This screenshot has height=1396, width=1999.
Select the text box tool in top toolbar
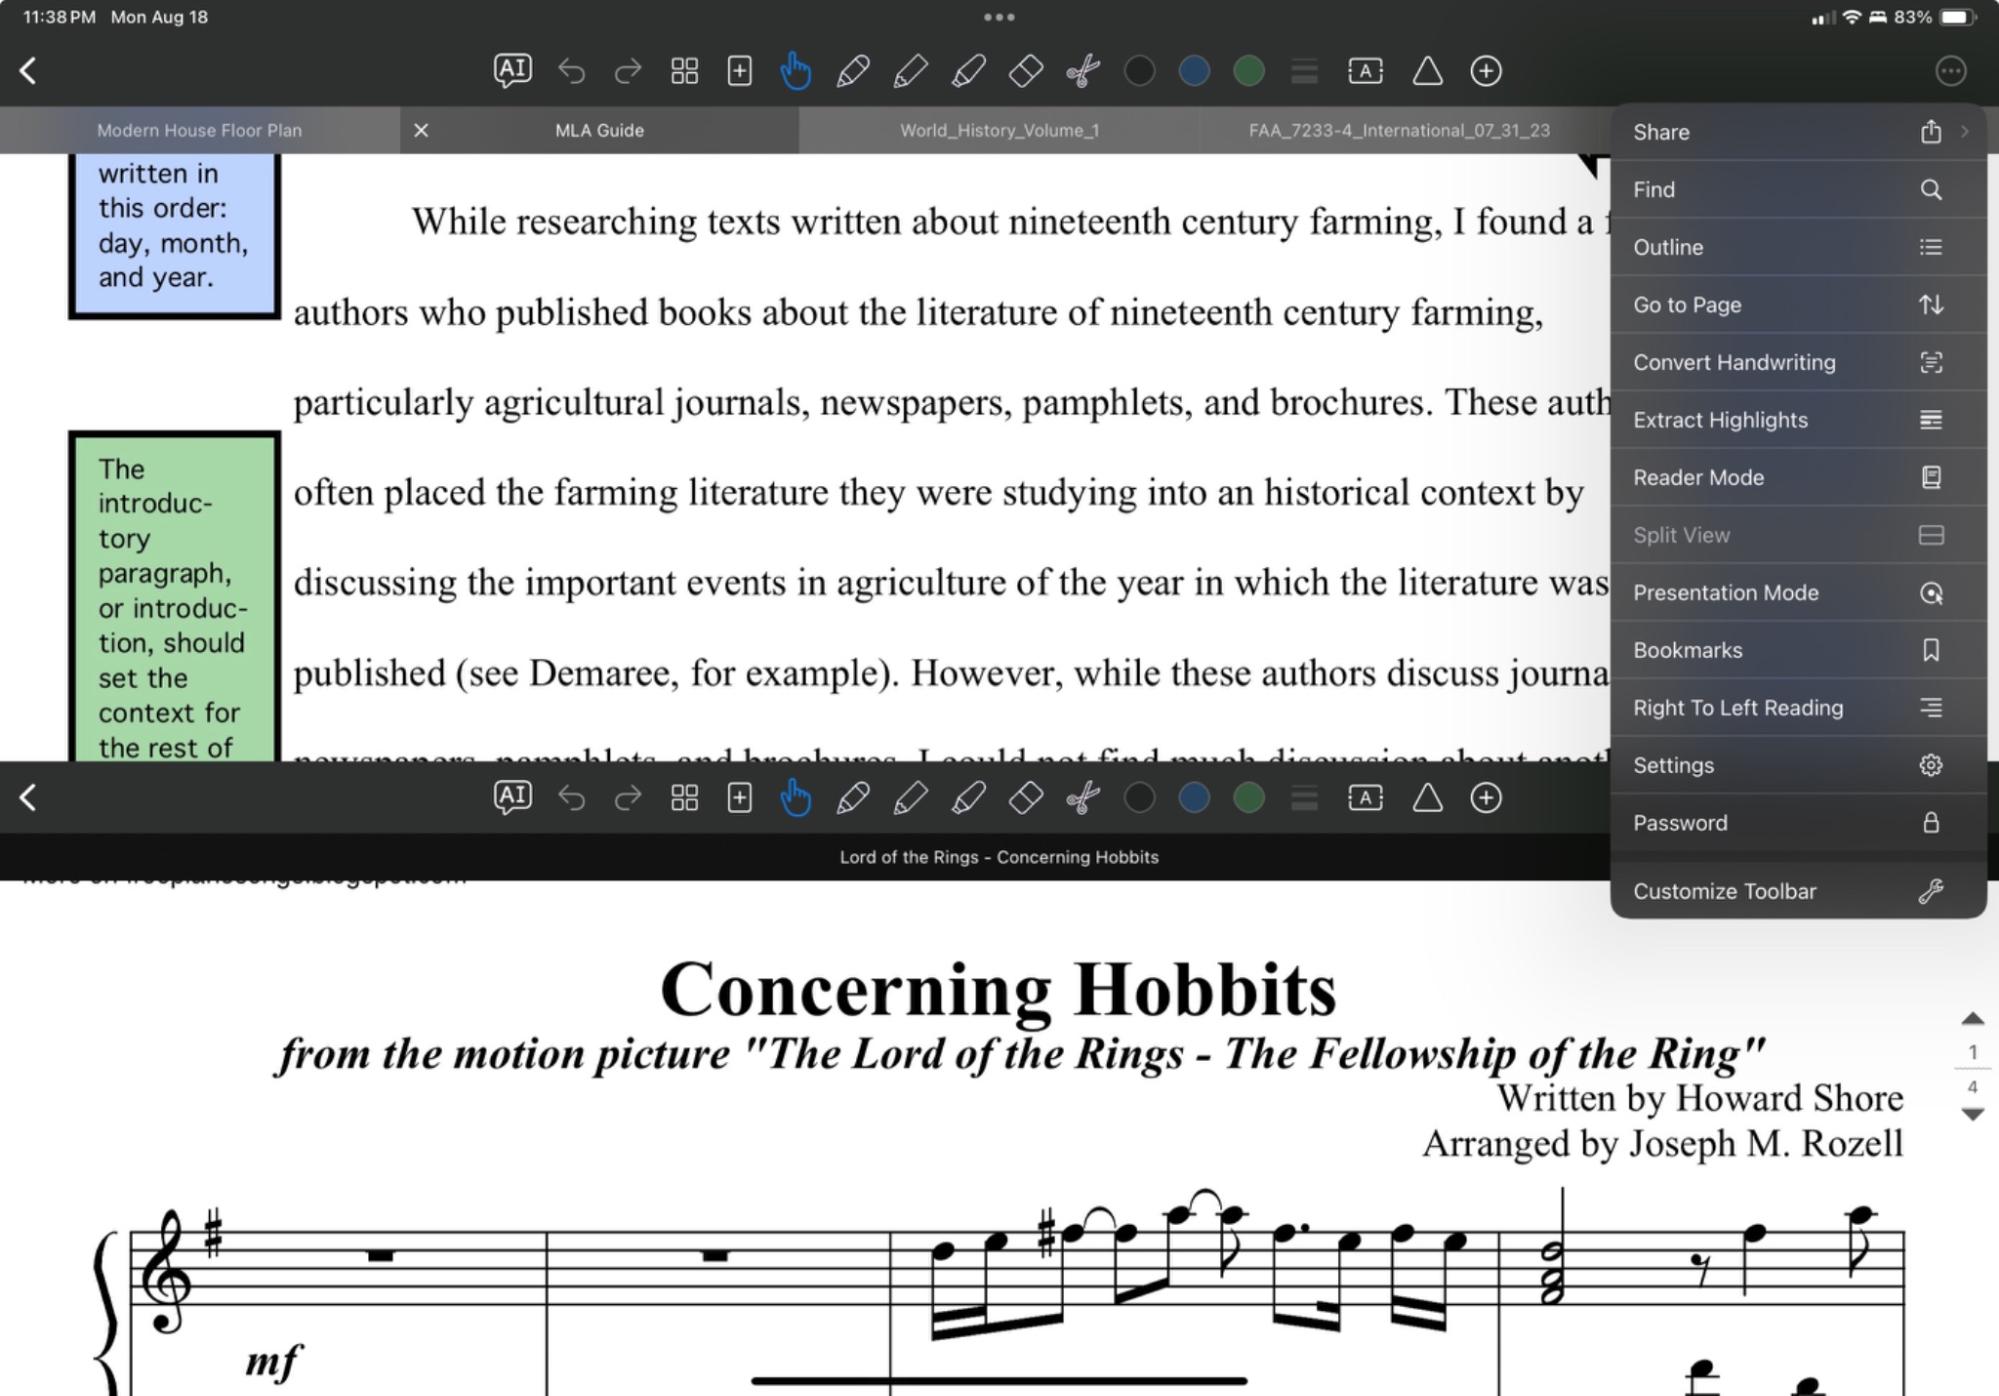pos(1365,71)
